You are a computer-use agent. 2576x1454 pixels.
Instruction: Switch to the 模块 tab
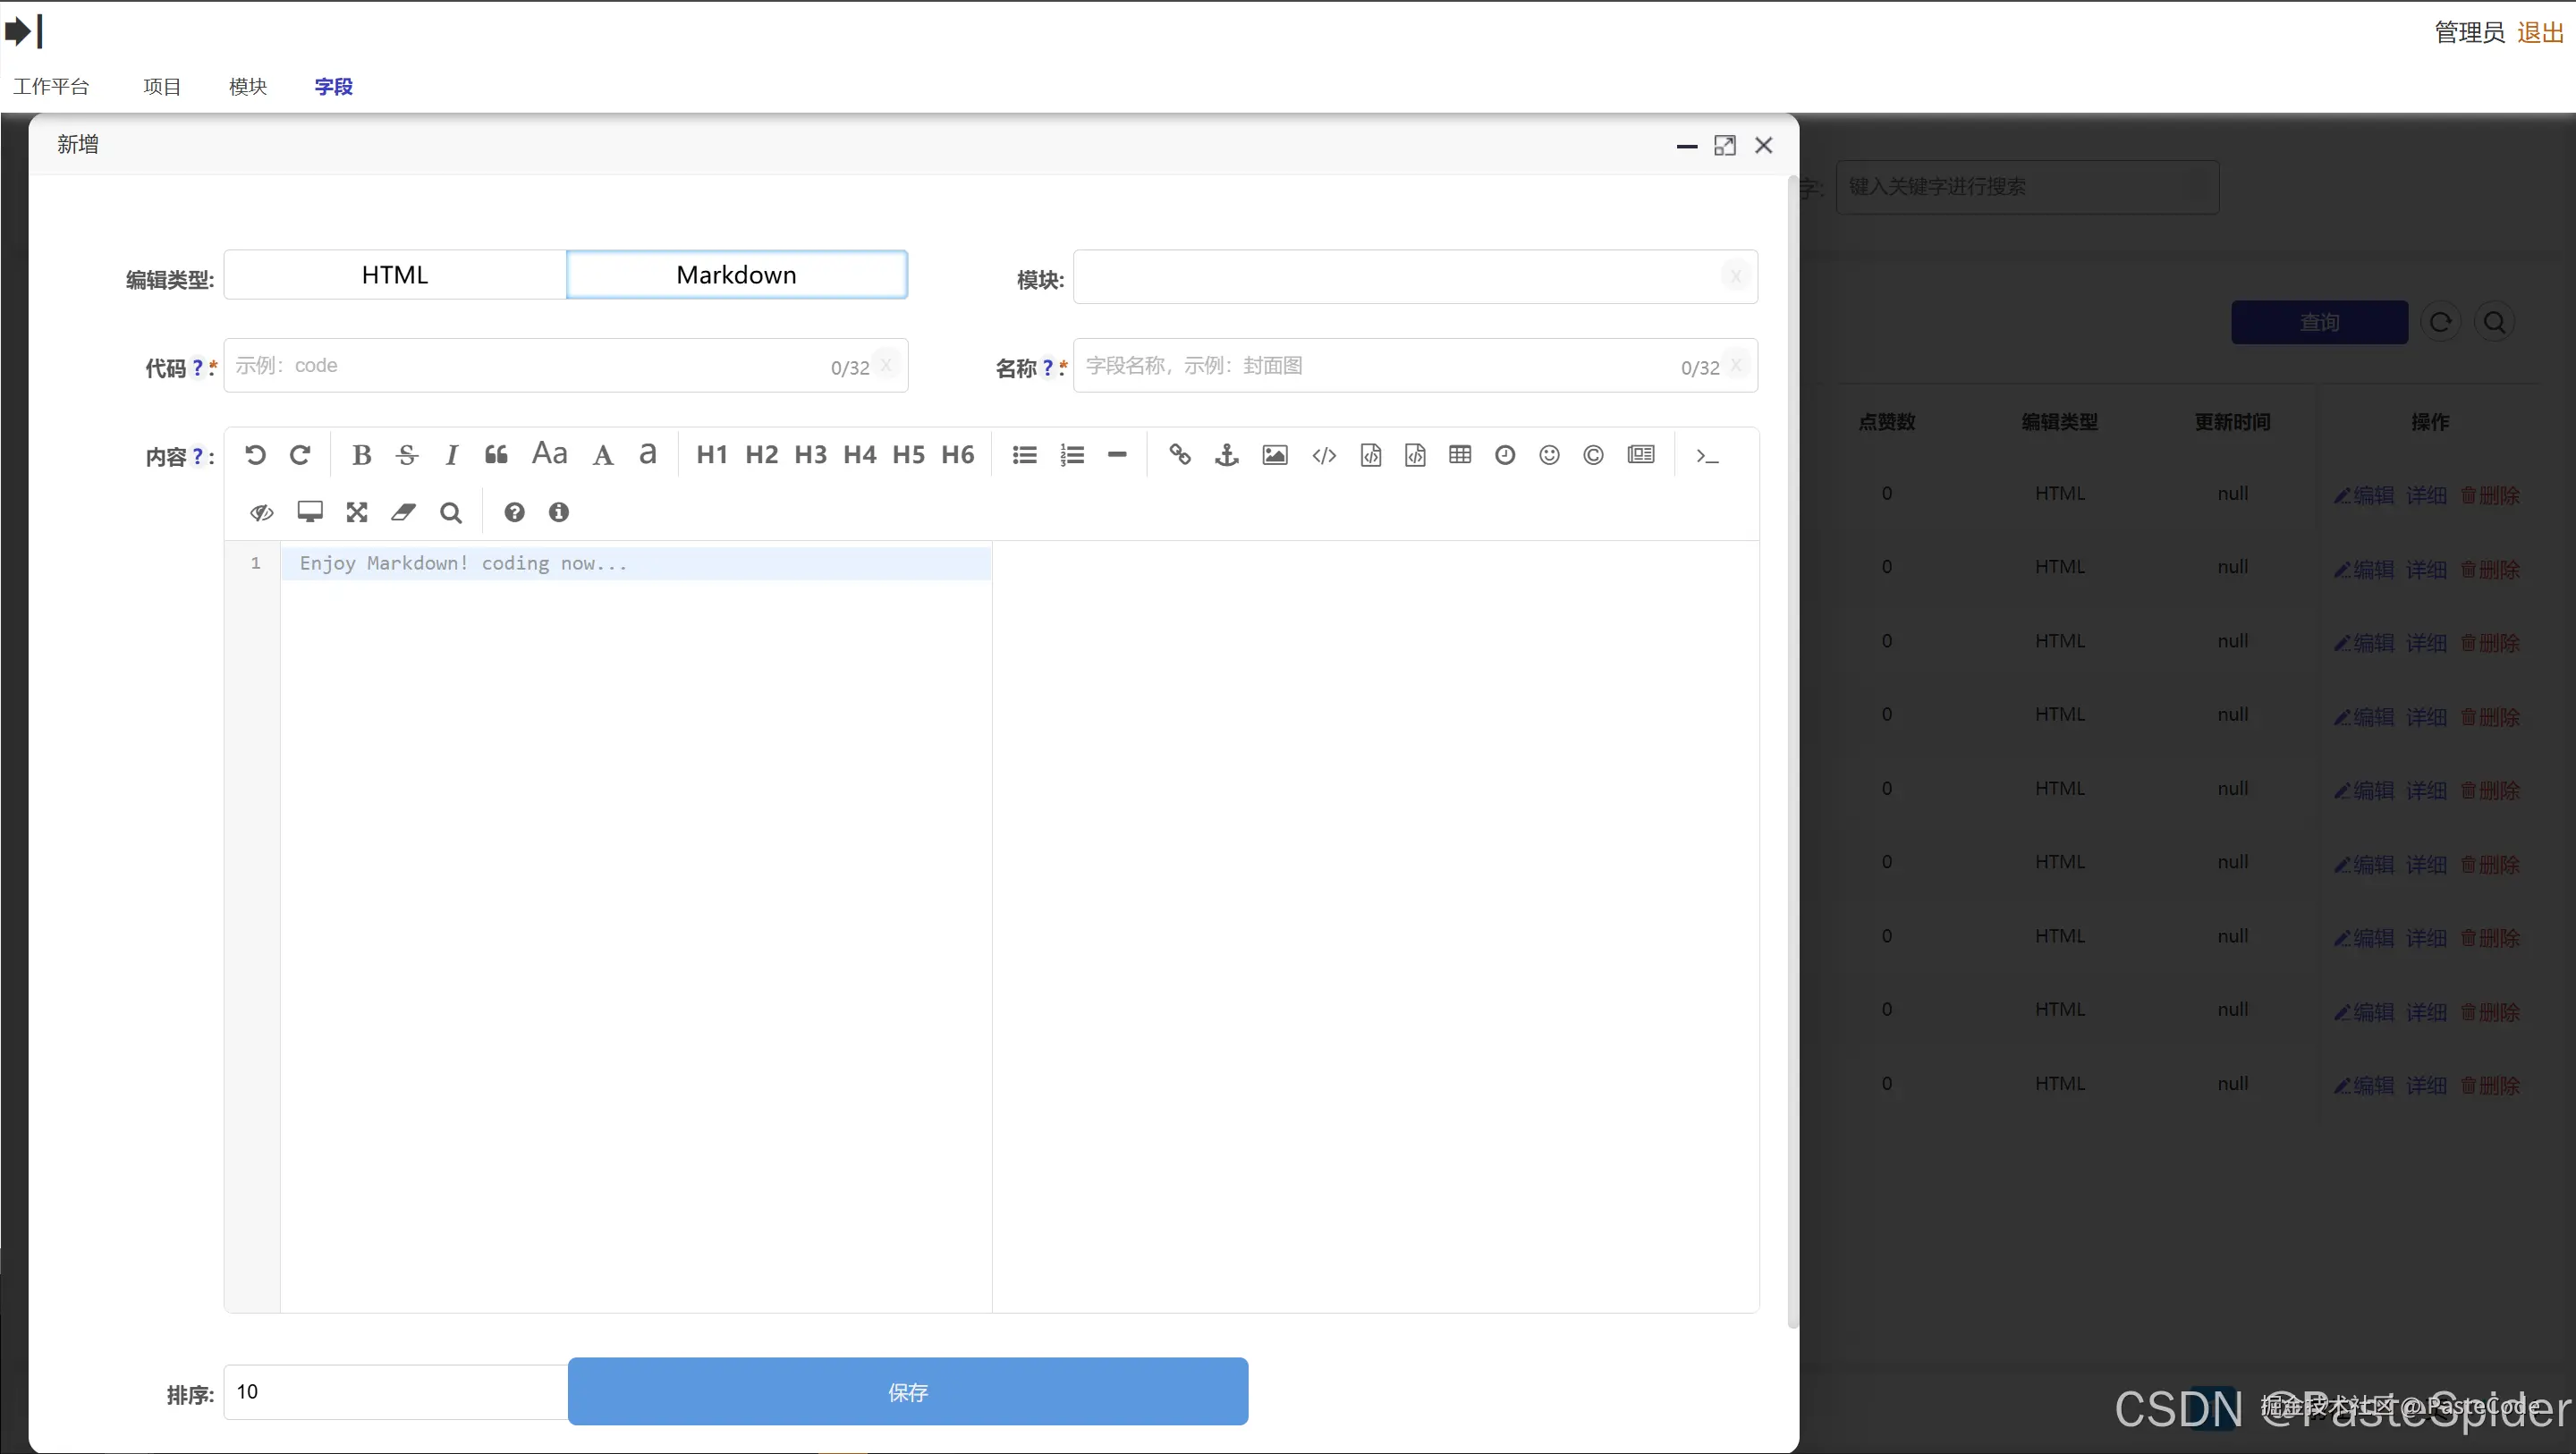click(247, 87)
